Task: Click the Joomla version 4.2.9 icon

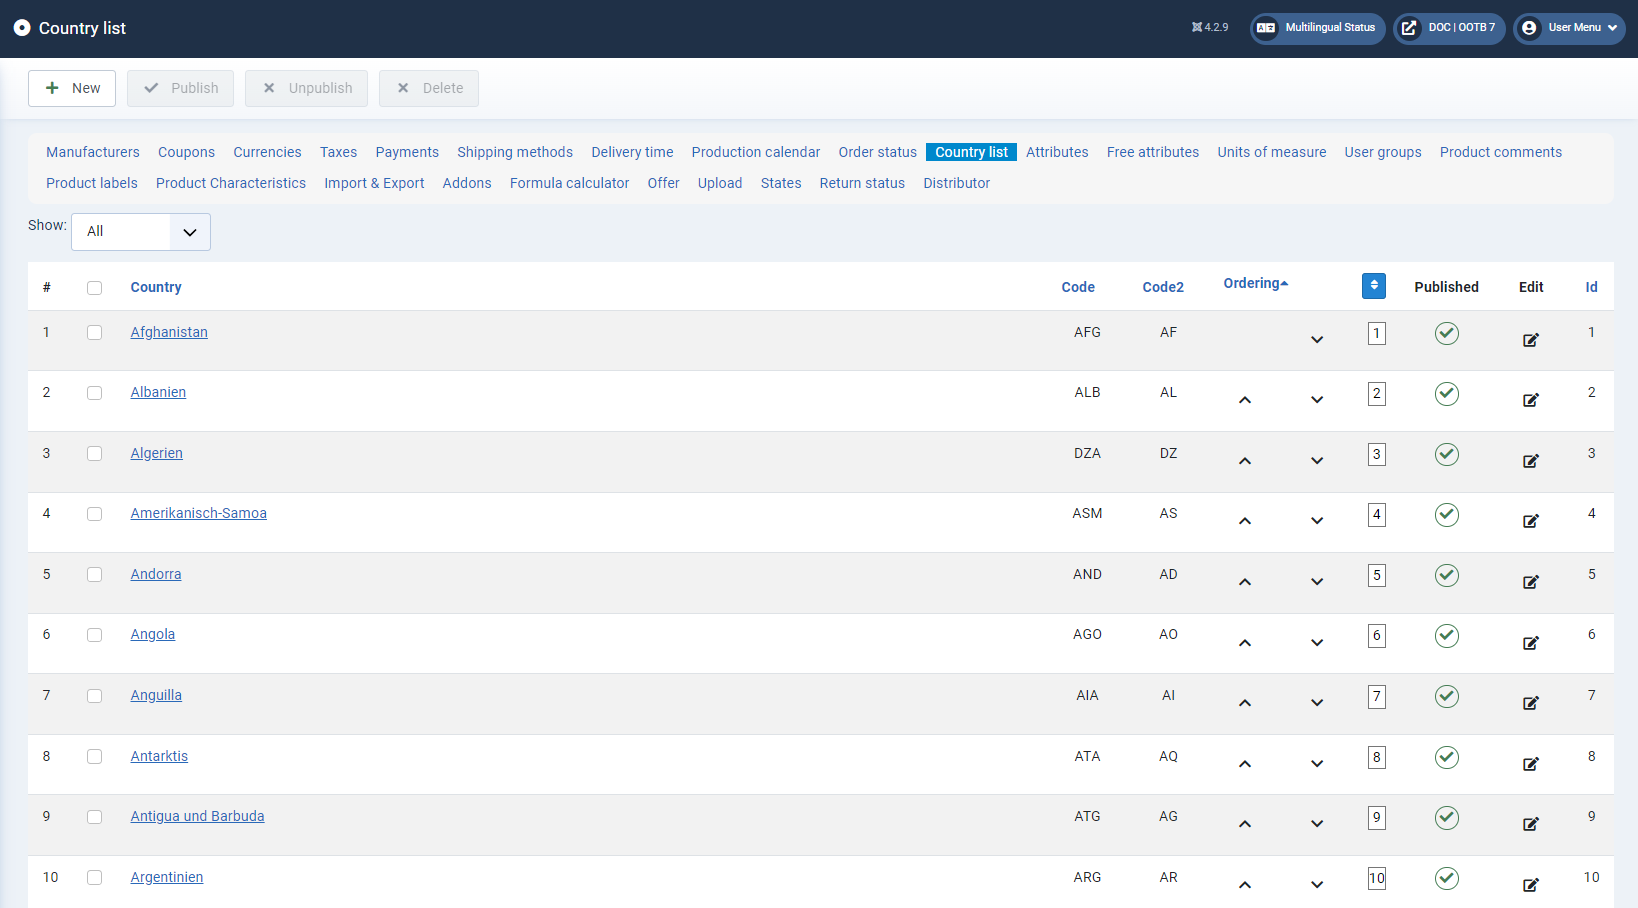Action: pos(1197,27)
